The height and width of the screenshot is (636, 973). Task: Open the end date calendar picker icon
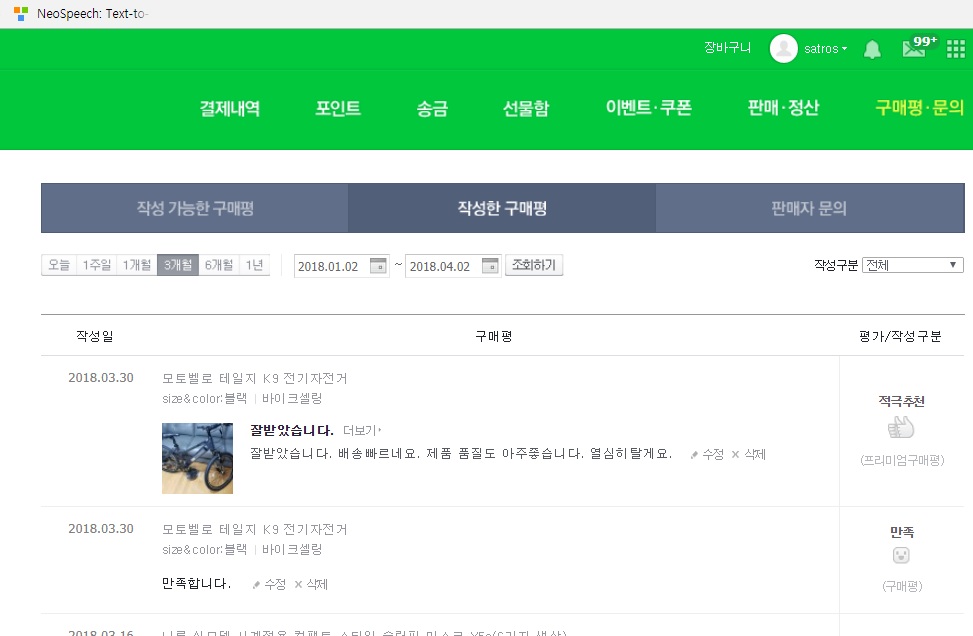coord(490,266)
